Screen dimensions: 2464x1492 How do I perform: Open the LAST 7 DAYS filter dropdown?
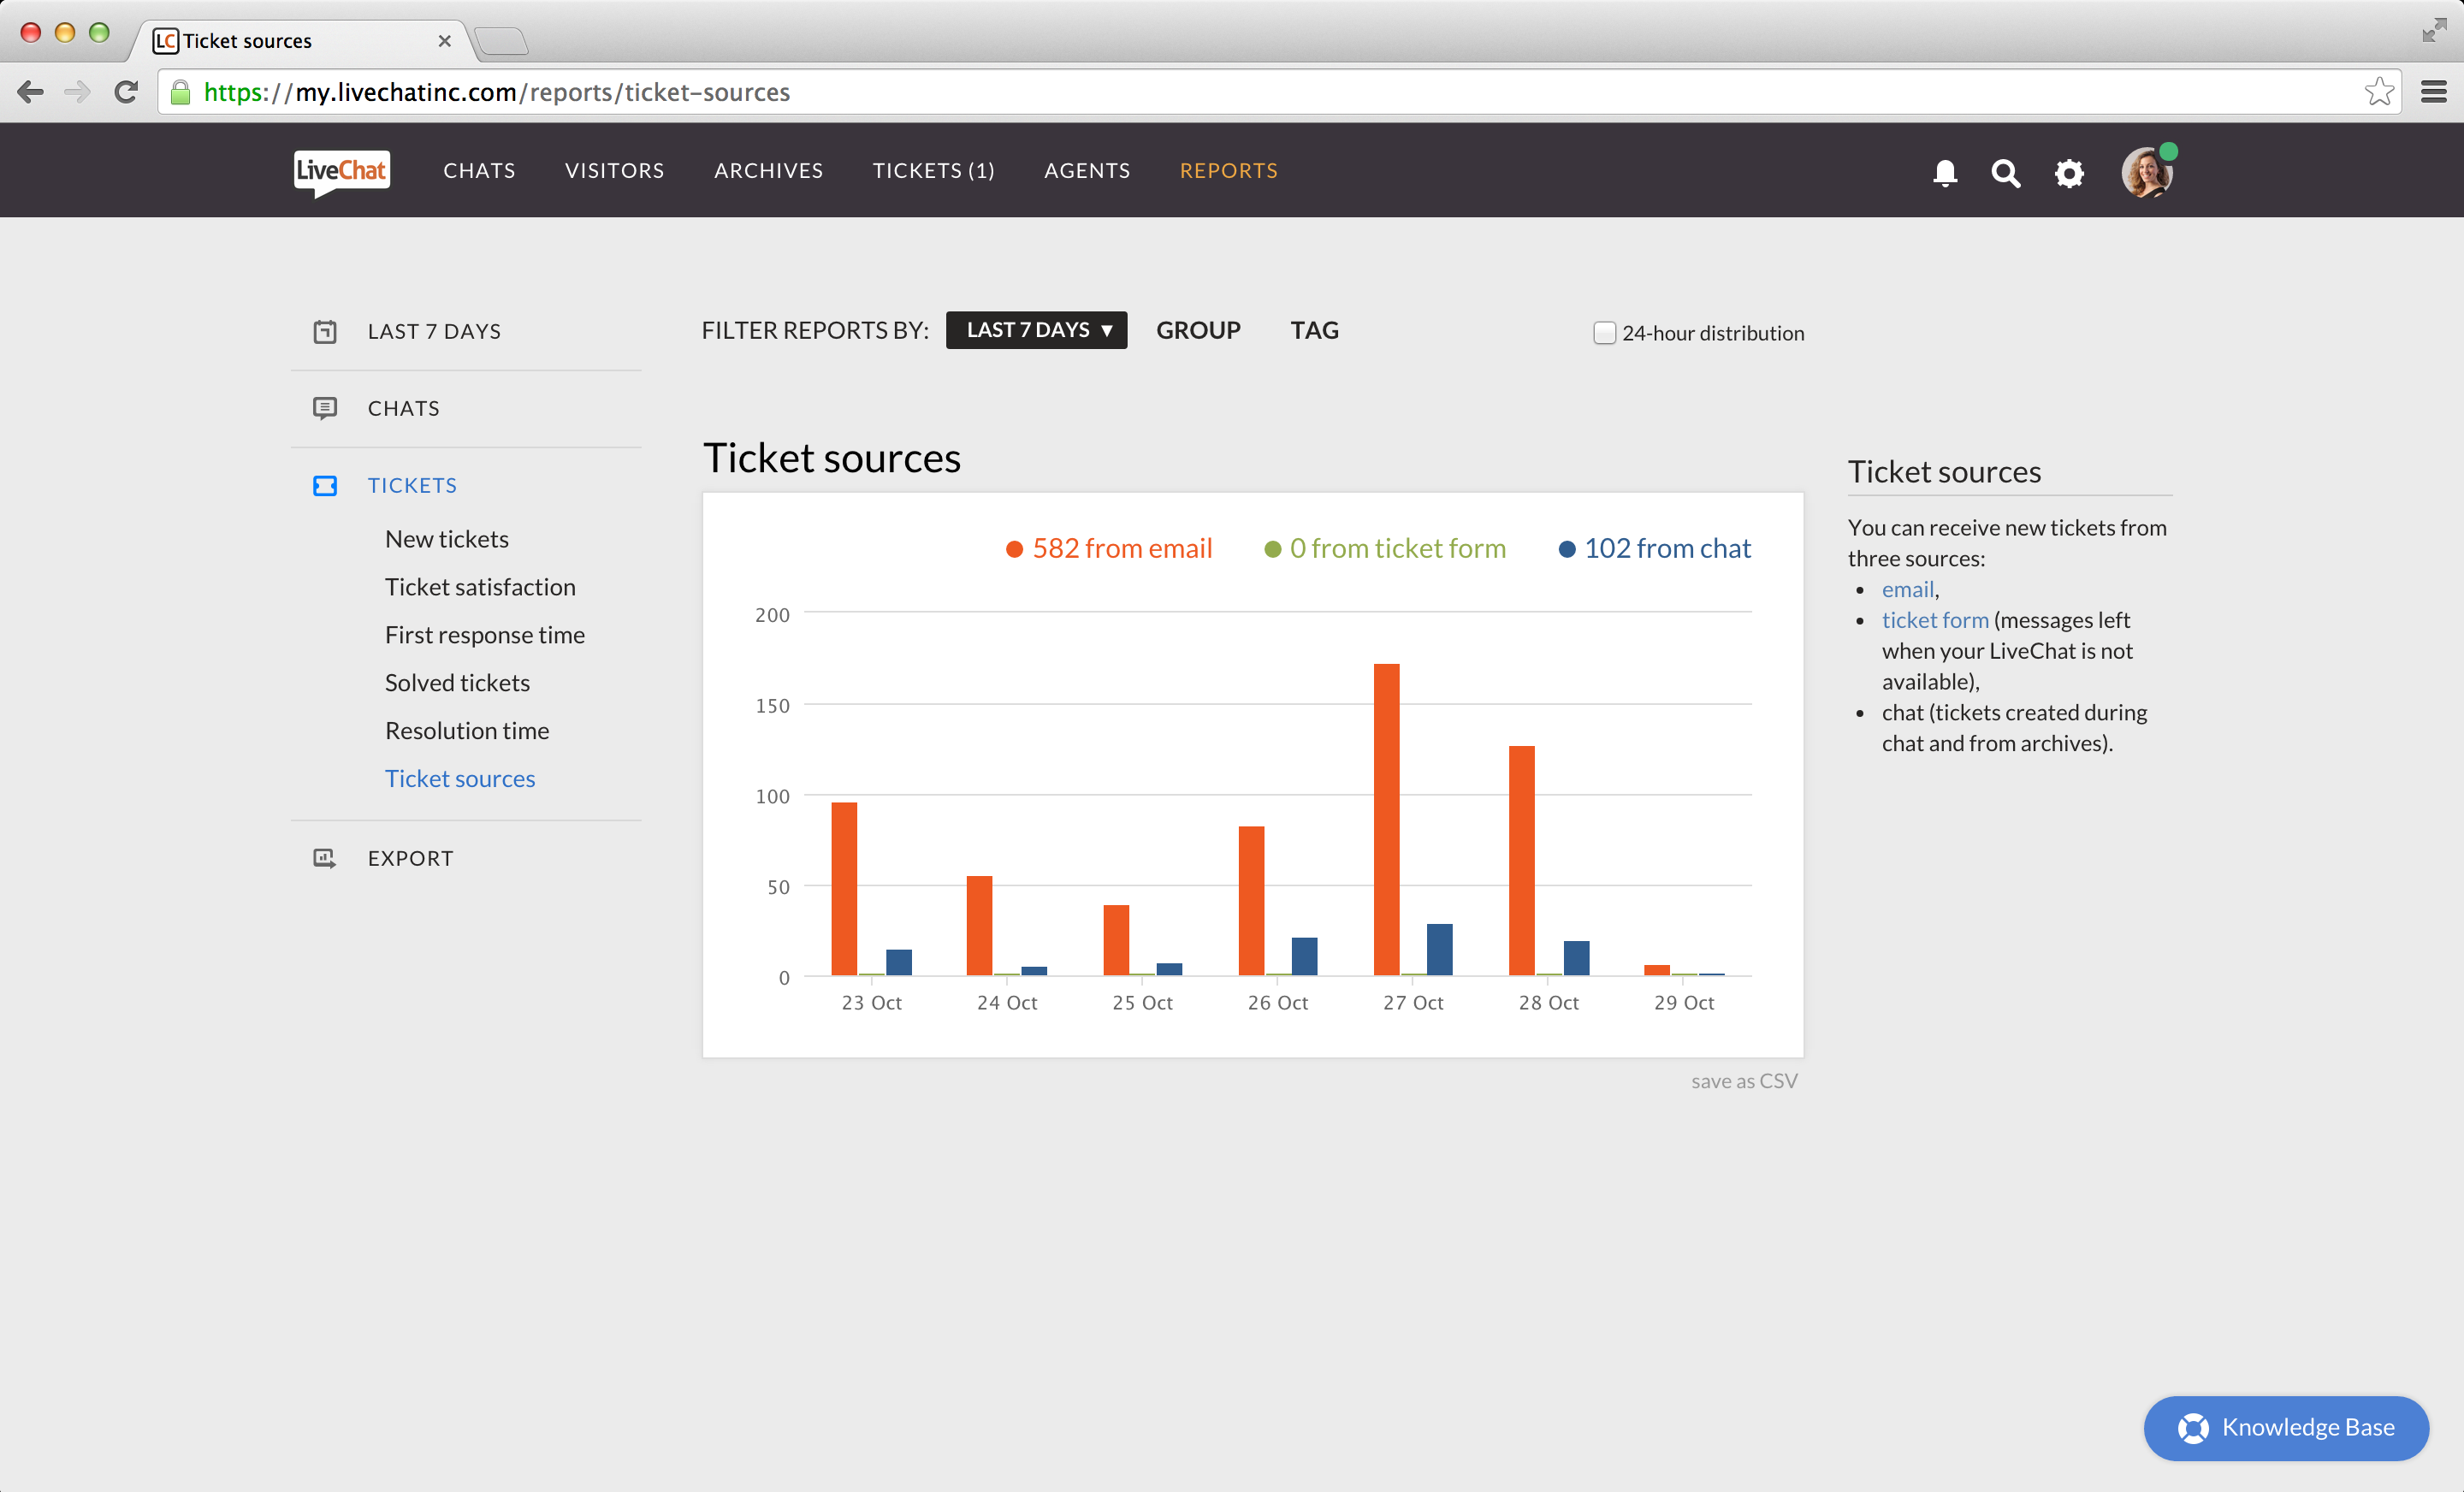[x=1036, y=329]
